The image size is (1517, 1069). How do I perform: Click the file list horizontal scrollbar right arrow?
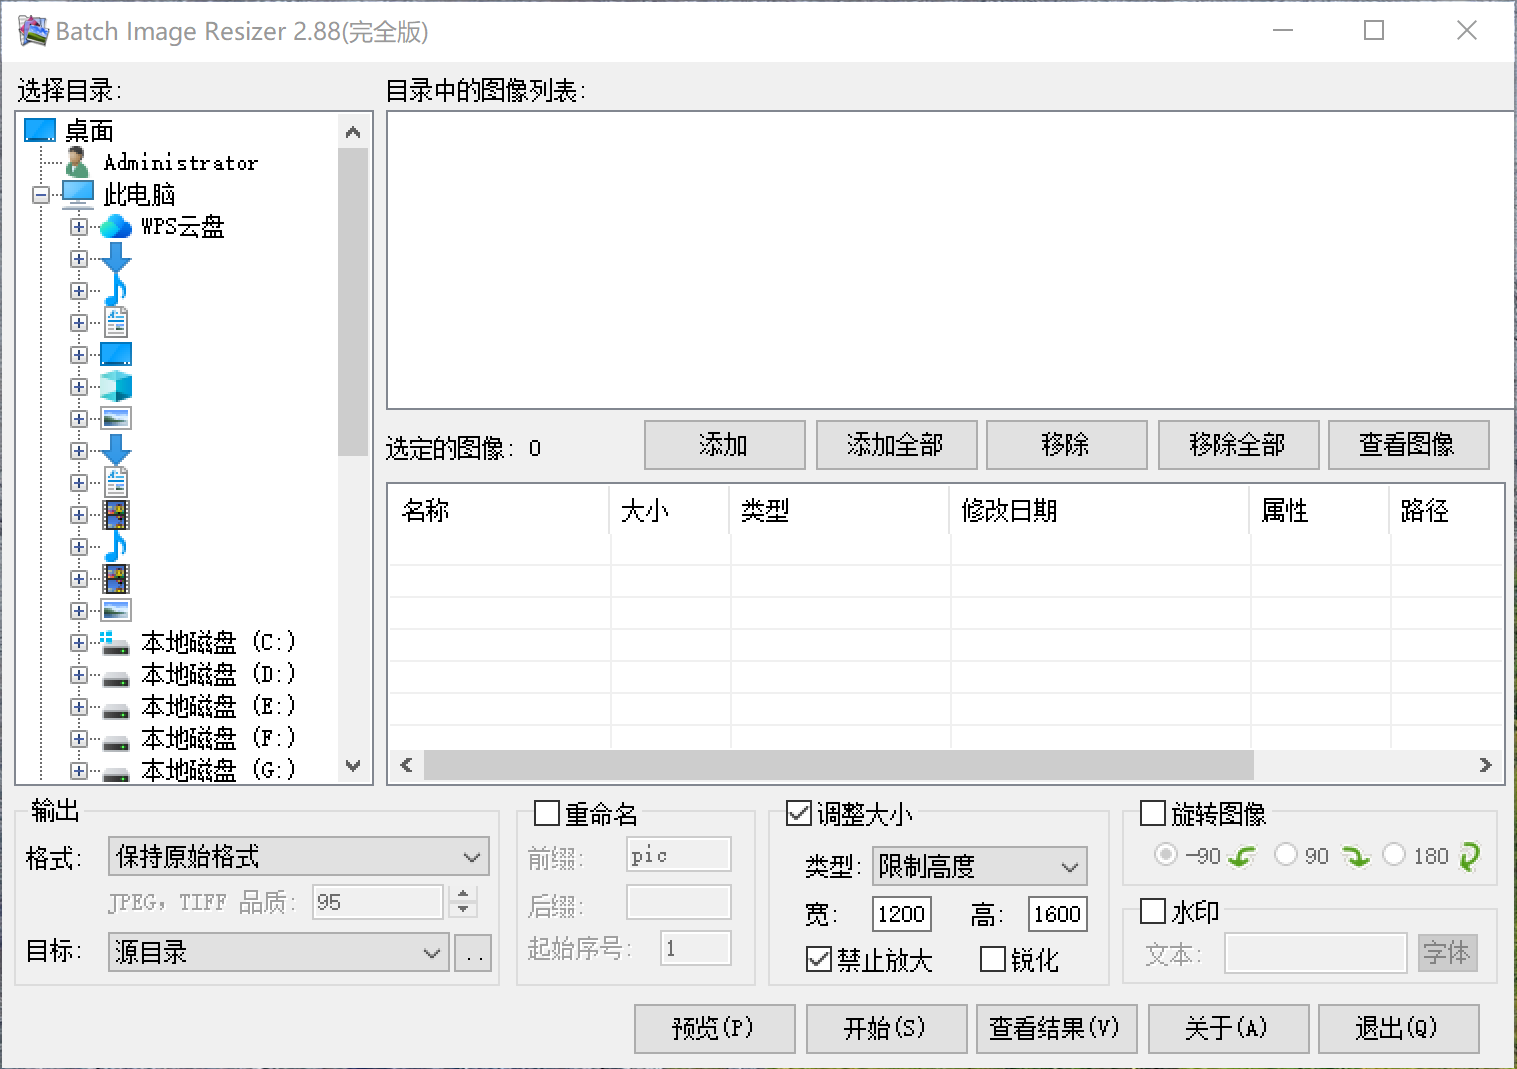pos(1485,765)
